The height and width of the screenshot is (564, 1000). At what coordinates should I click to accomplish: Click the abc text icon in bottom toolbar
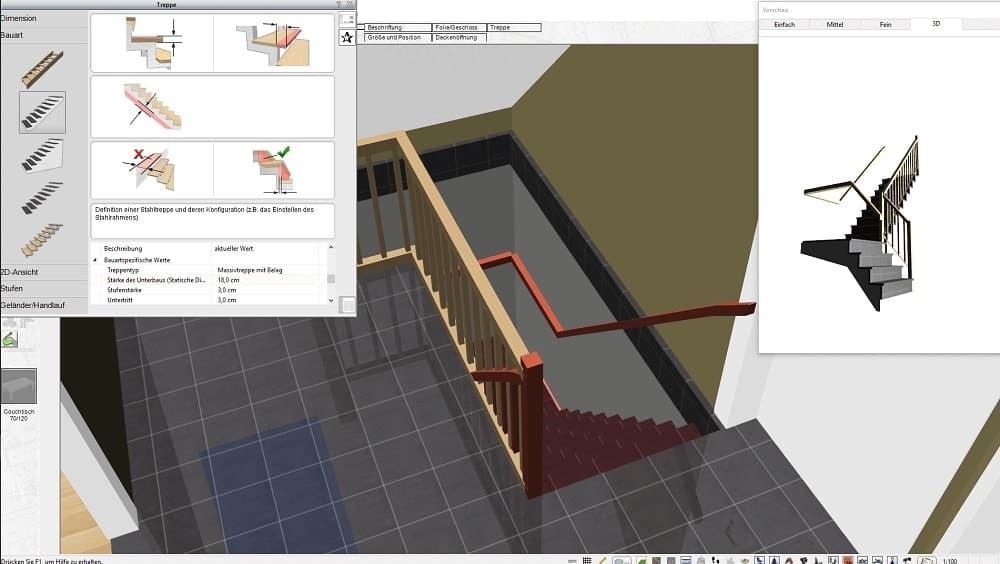(x=862, y=560)
